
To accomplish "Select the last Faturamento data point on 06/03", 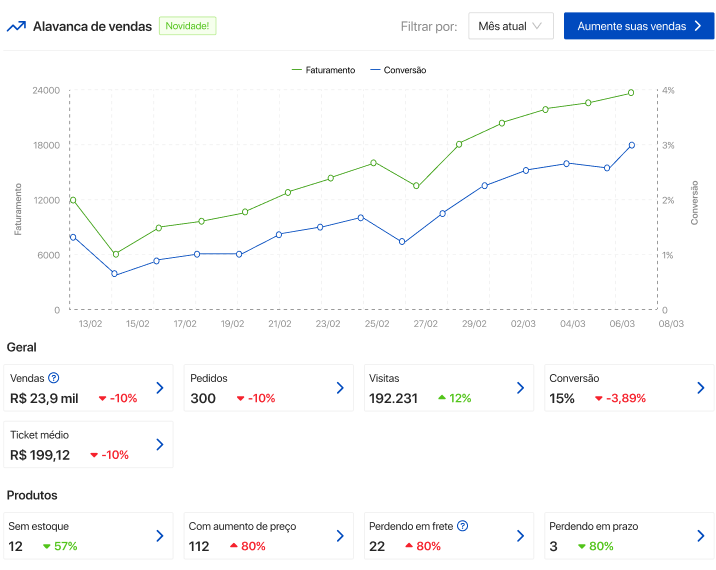I will pyautogui.click(x=631, y=93).
